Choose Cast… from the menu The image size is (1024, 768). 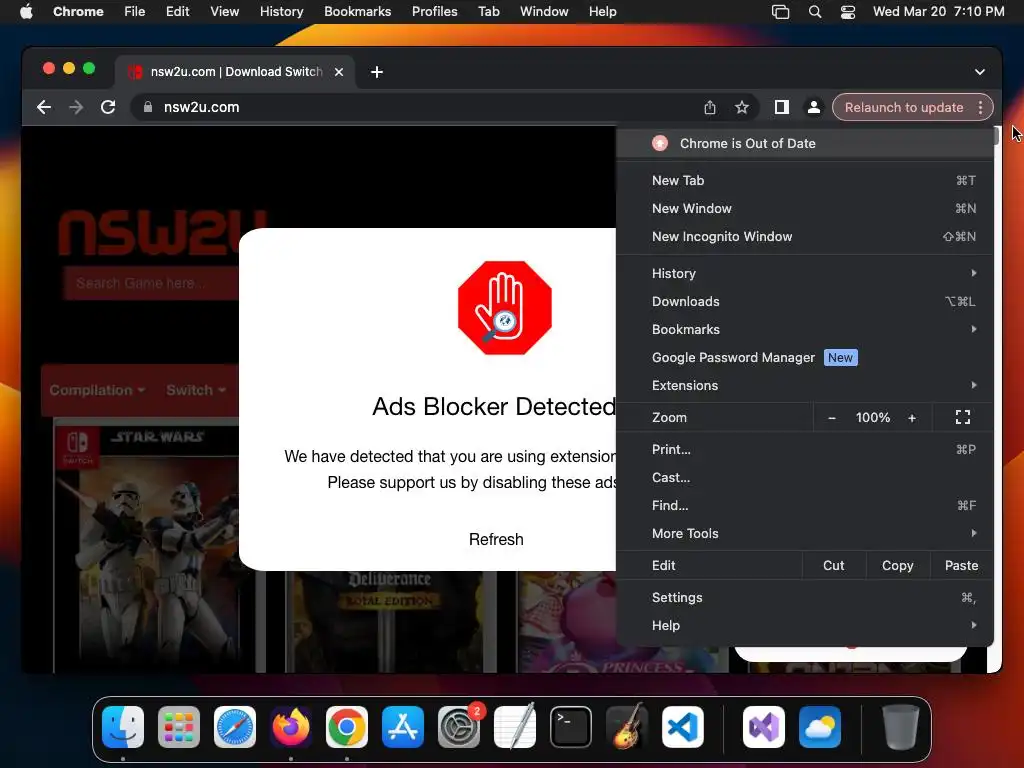[805, 477]
